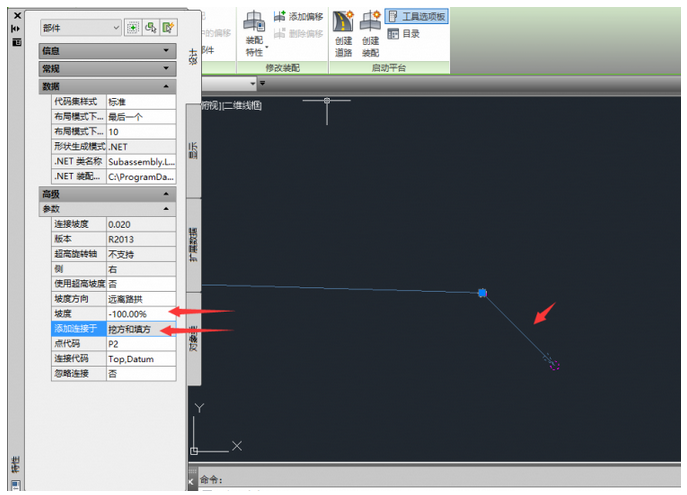Edit the 坡度 value -100.00%
Image resolution: width=687 pixels, height=495 pixels.
pos(141,314)
